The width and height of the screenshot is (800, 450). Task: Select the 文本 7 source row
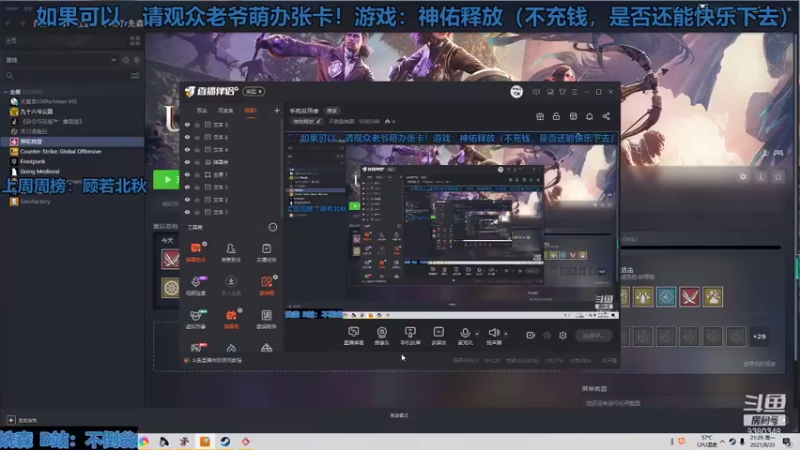coord(231,212)
